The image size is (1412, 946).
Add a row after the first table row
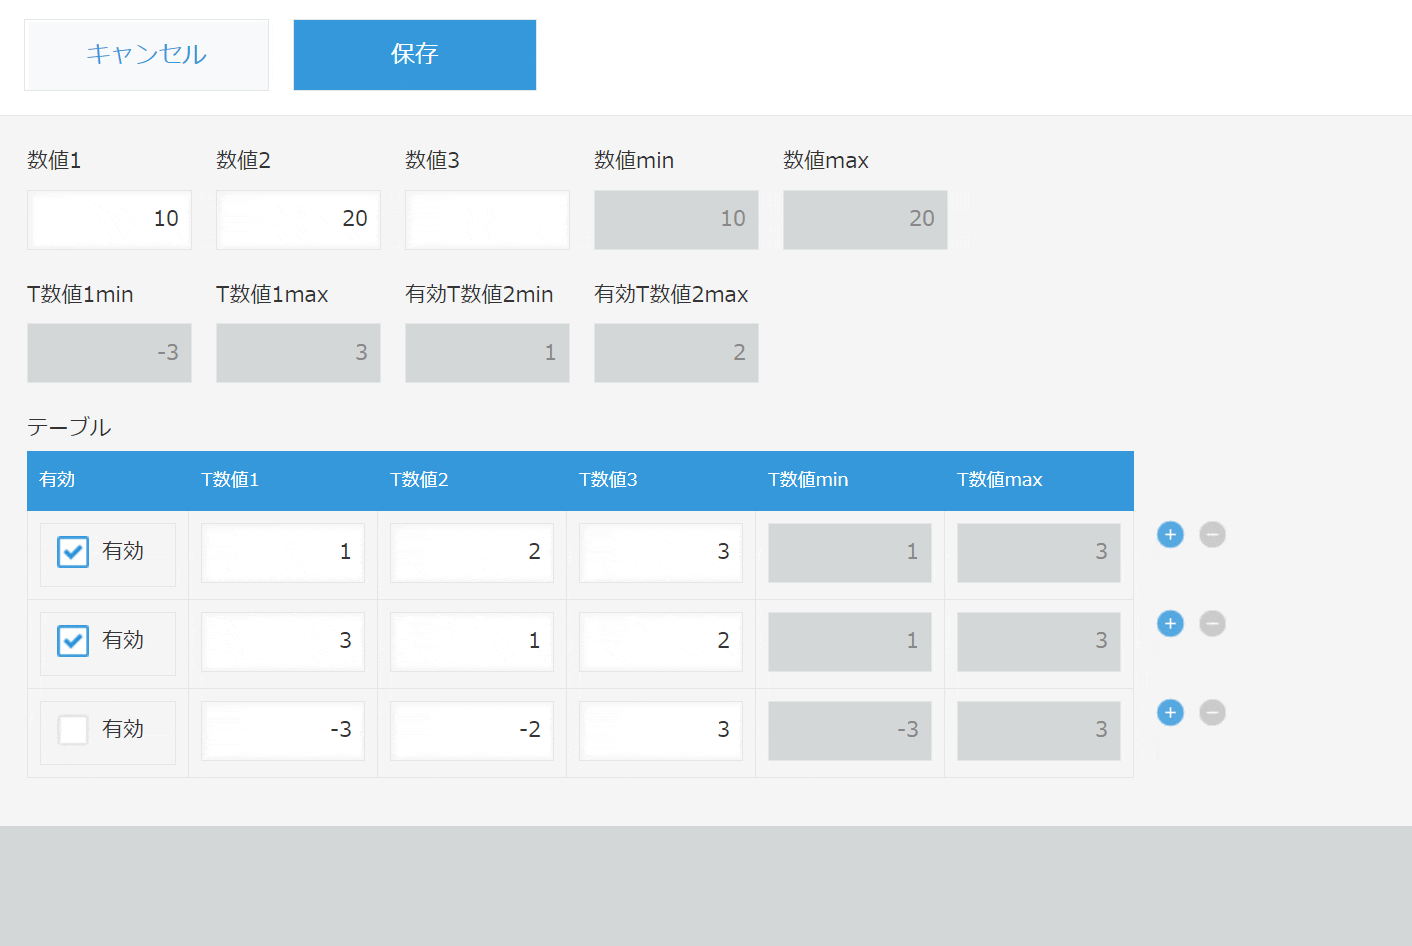point(1170,535)
